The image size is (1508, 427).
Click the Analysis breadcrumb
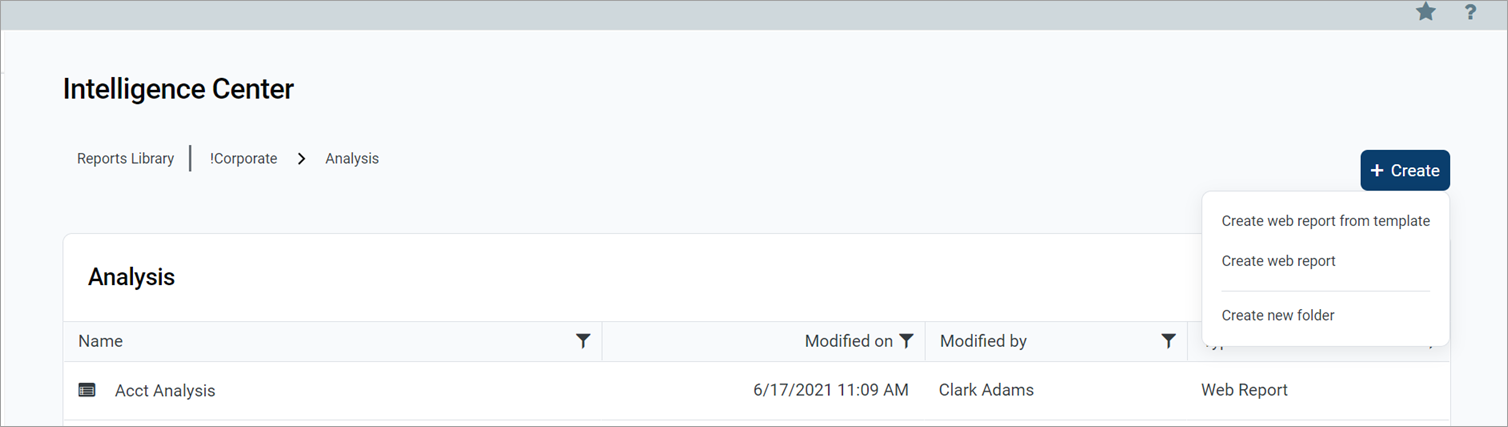pyautogui.click(x=352, y=158)
